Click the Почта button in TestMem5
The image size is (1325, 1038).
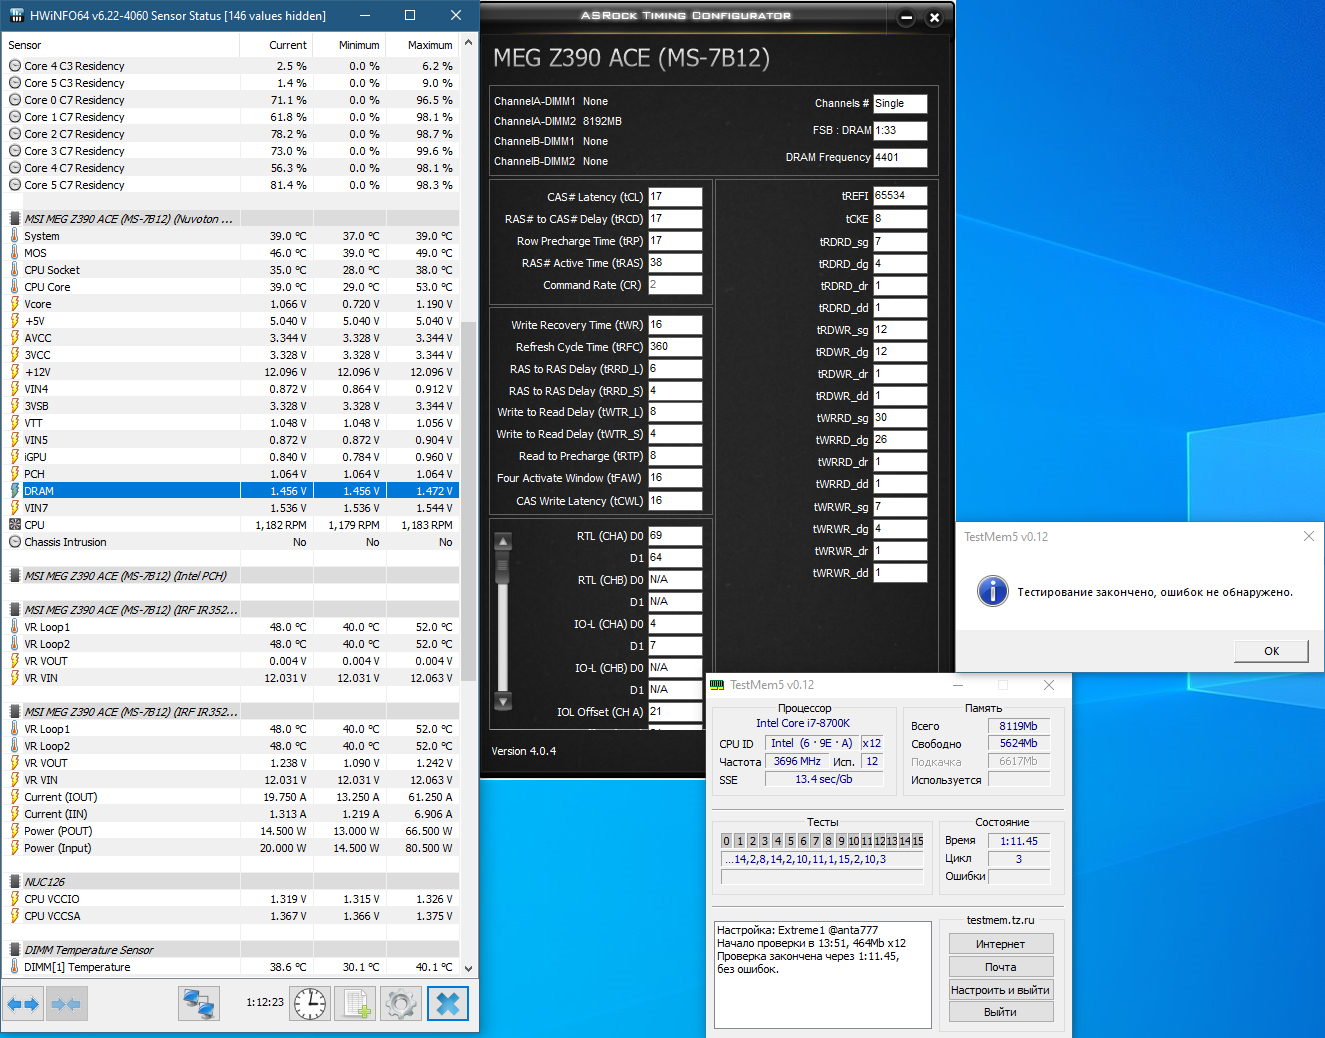pyautogui.click(x=1000, y=967)
